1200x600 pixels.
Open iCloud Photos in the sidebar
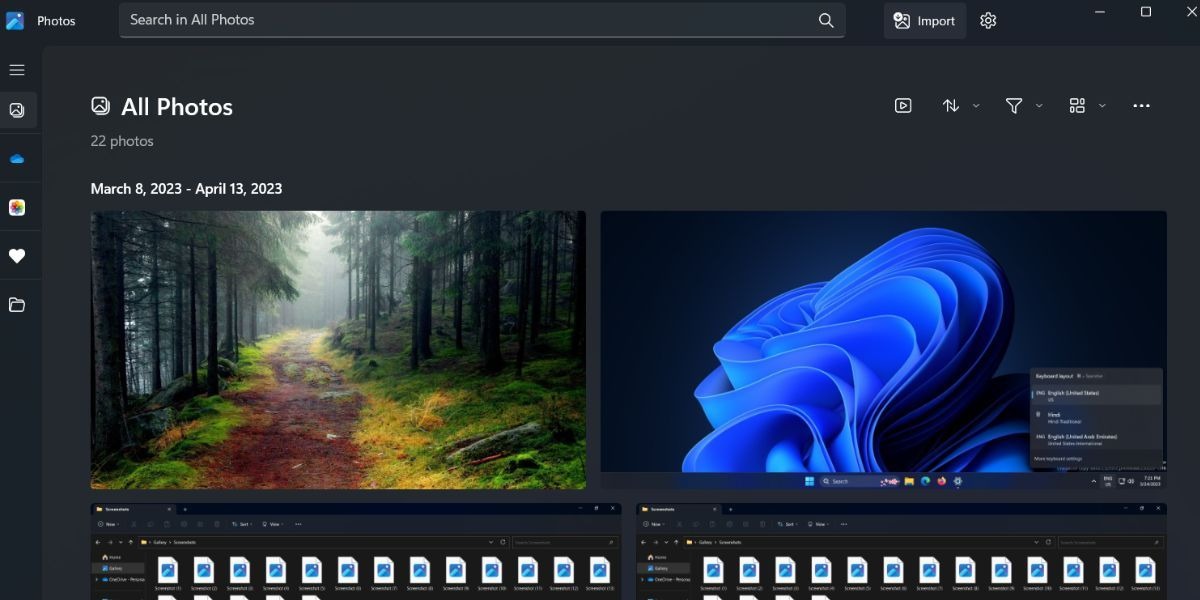pyautogui.click(x=17, y=207)
